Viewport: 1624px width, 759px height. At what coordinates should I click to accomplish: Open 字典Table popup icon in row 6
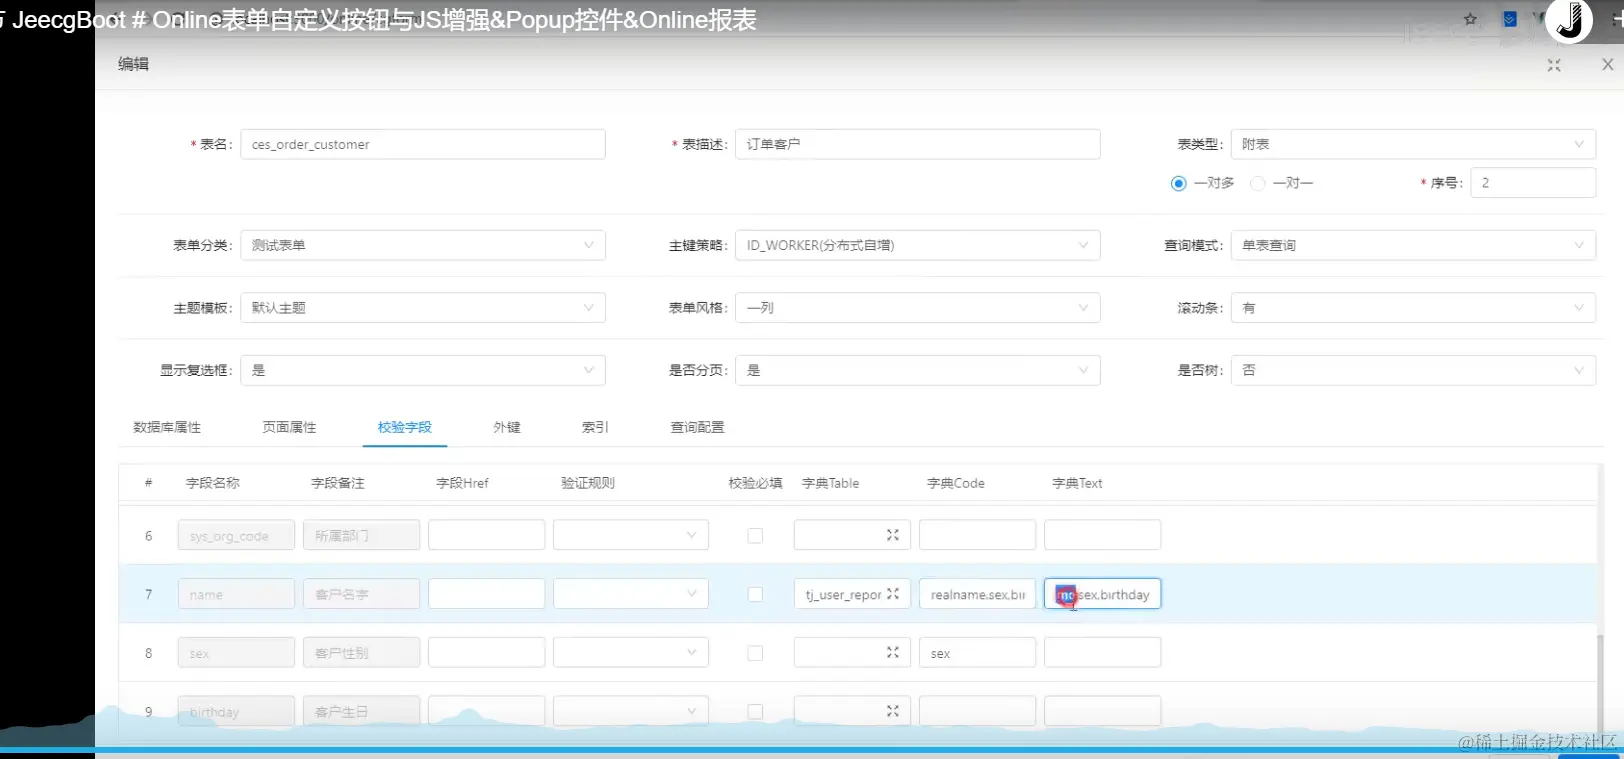click(893, 535)
